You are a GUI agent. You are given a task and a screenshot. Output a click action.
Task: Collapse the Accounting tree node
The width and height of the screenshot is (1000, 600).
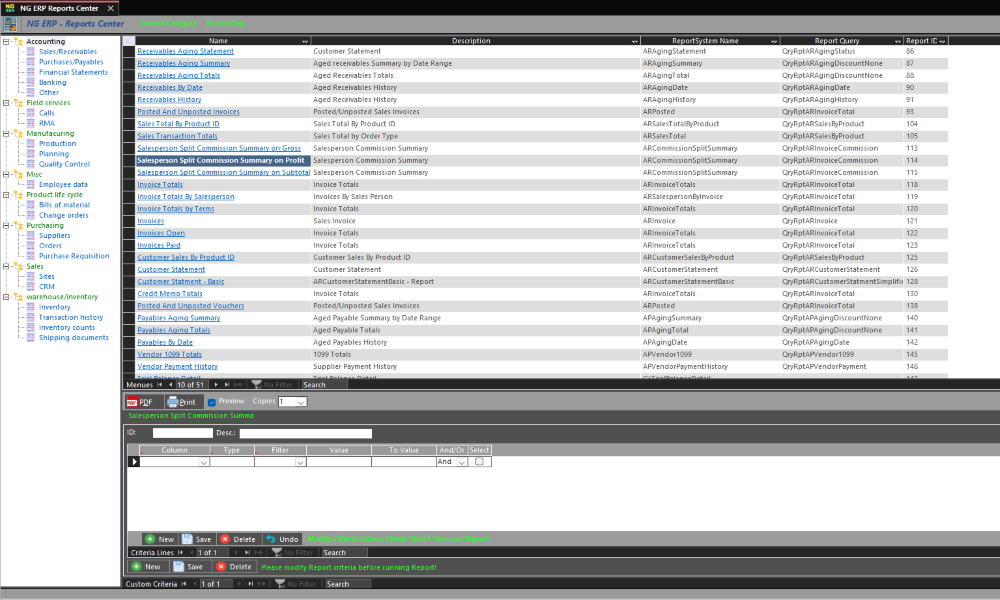click(7, 42)
